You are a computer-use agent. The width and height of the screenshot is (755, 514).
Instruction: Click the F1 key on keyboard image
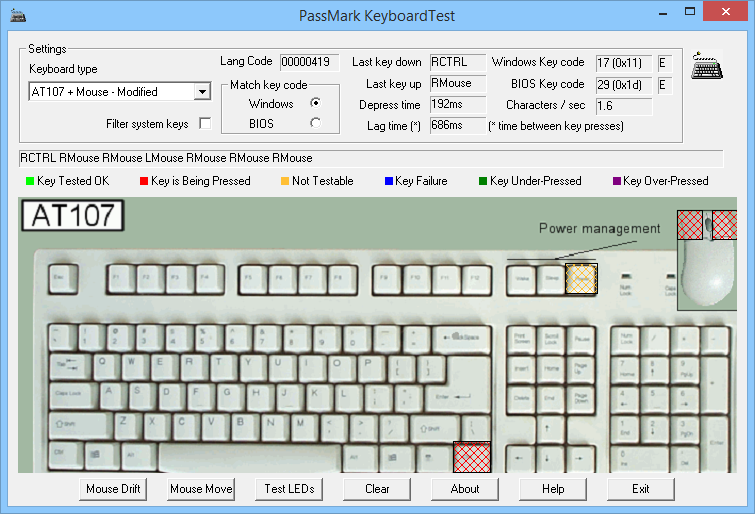pos(121,278)
